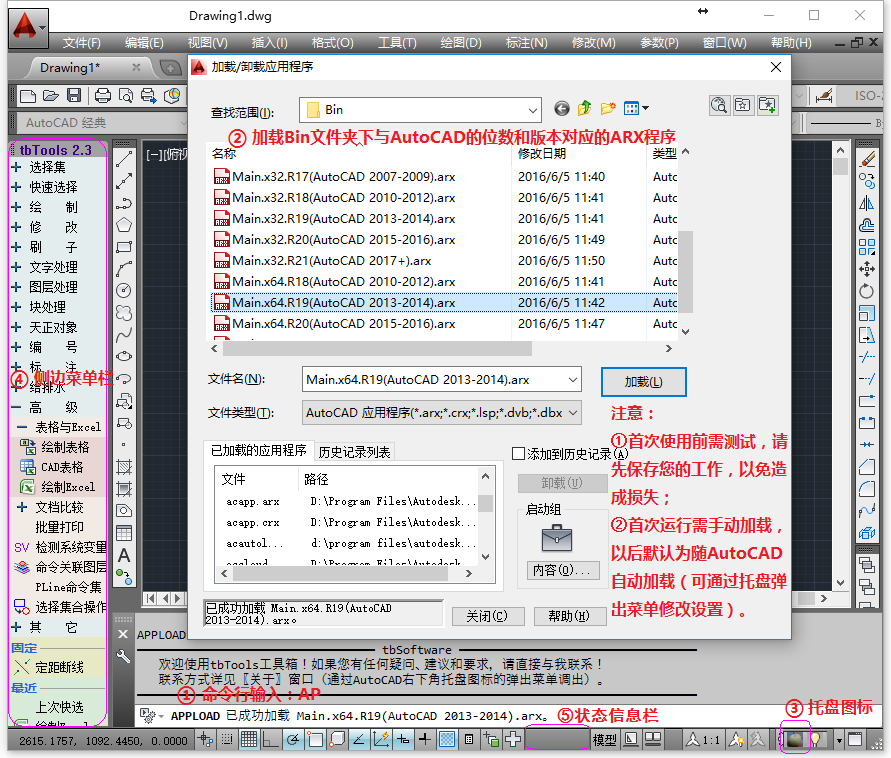Expand the 文档比较 sidebar item
Screen dimensions: 891x758
22,507
